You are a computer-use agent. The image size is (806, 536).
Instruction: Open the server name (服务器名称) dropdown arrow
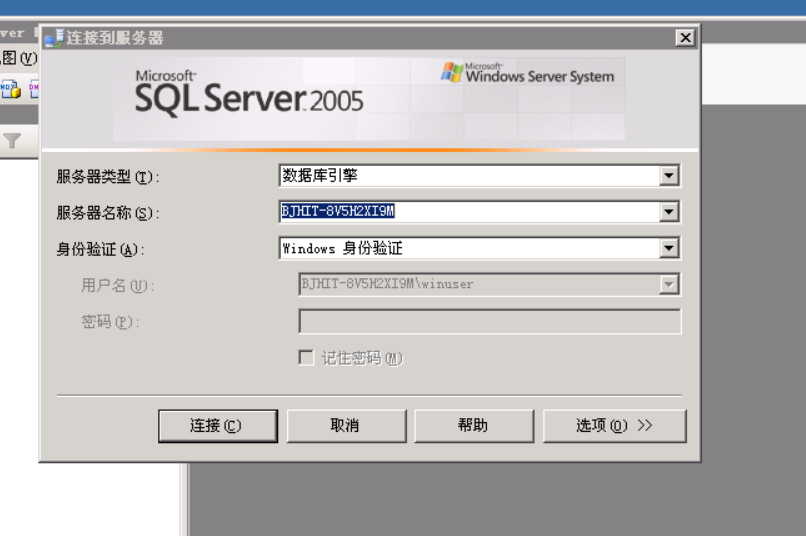click(x=669, y=212)
